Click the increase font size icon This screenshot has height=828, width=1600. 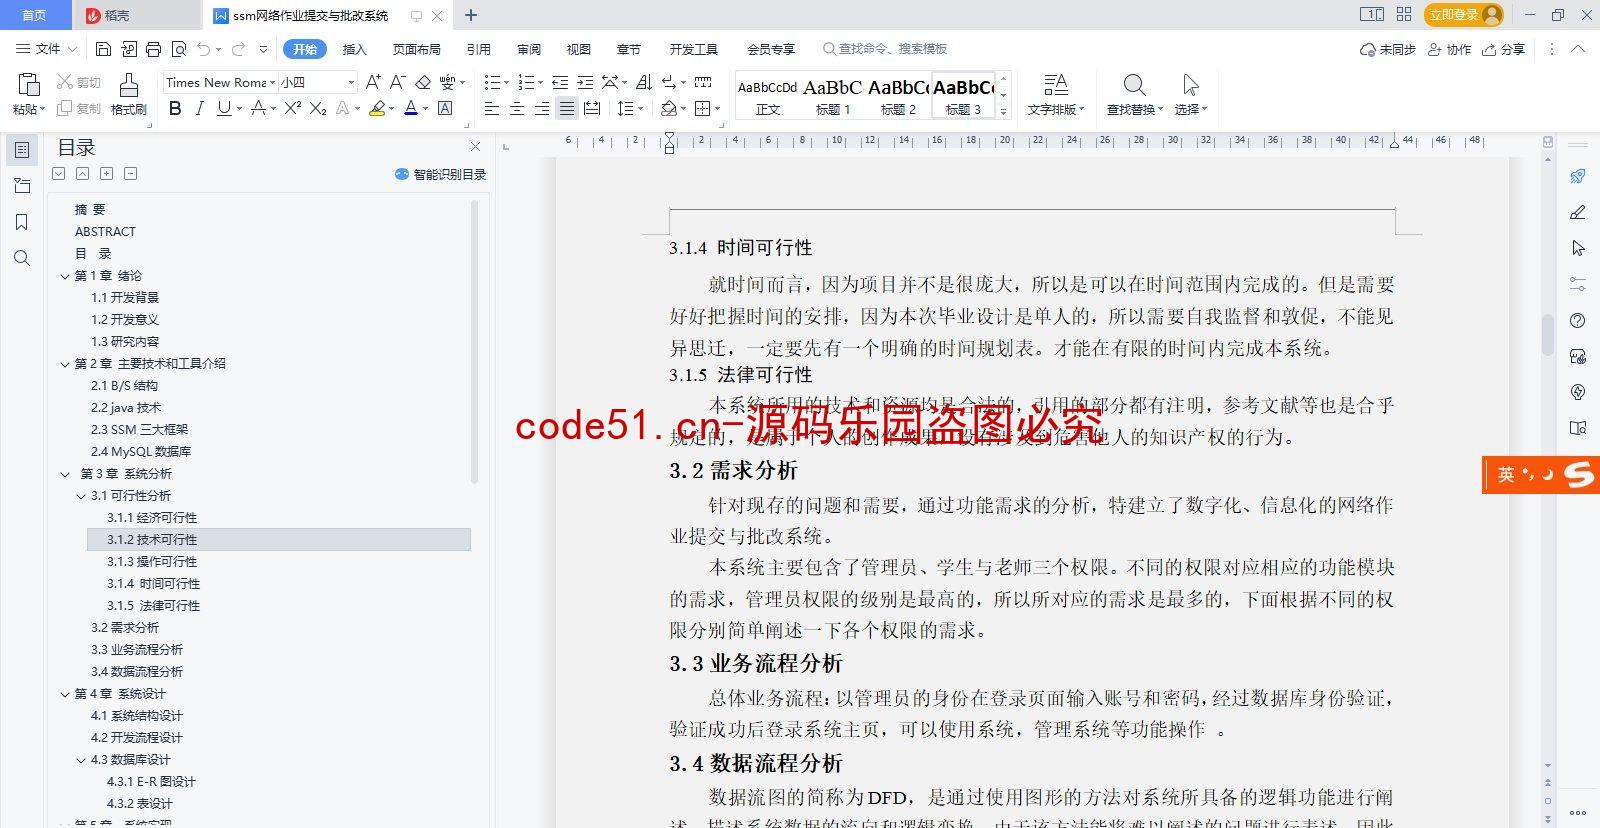373,82
